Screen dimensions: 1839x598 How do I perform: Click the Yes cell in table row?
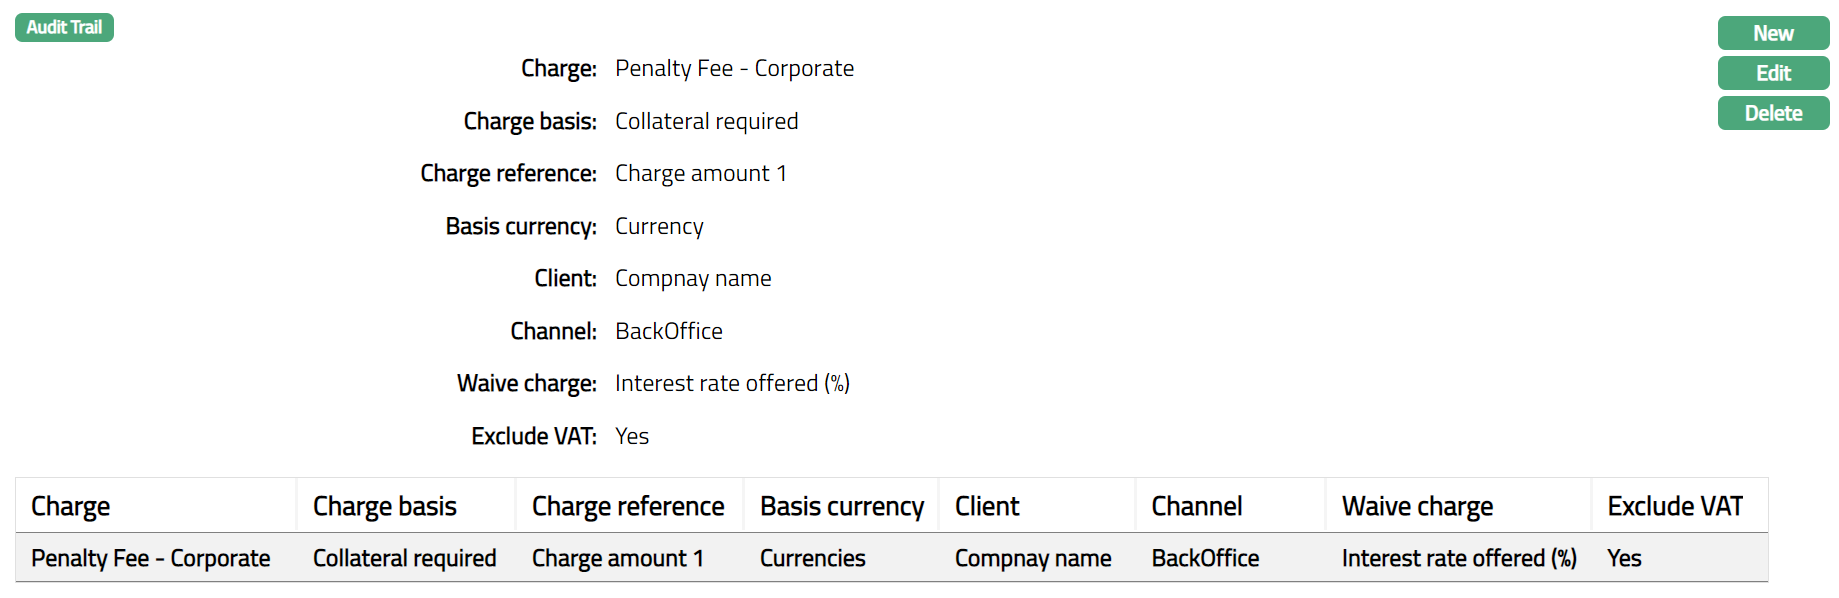coord(1623,558)
